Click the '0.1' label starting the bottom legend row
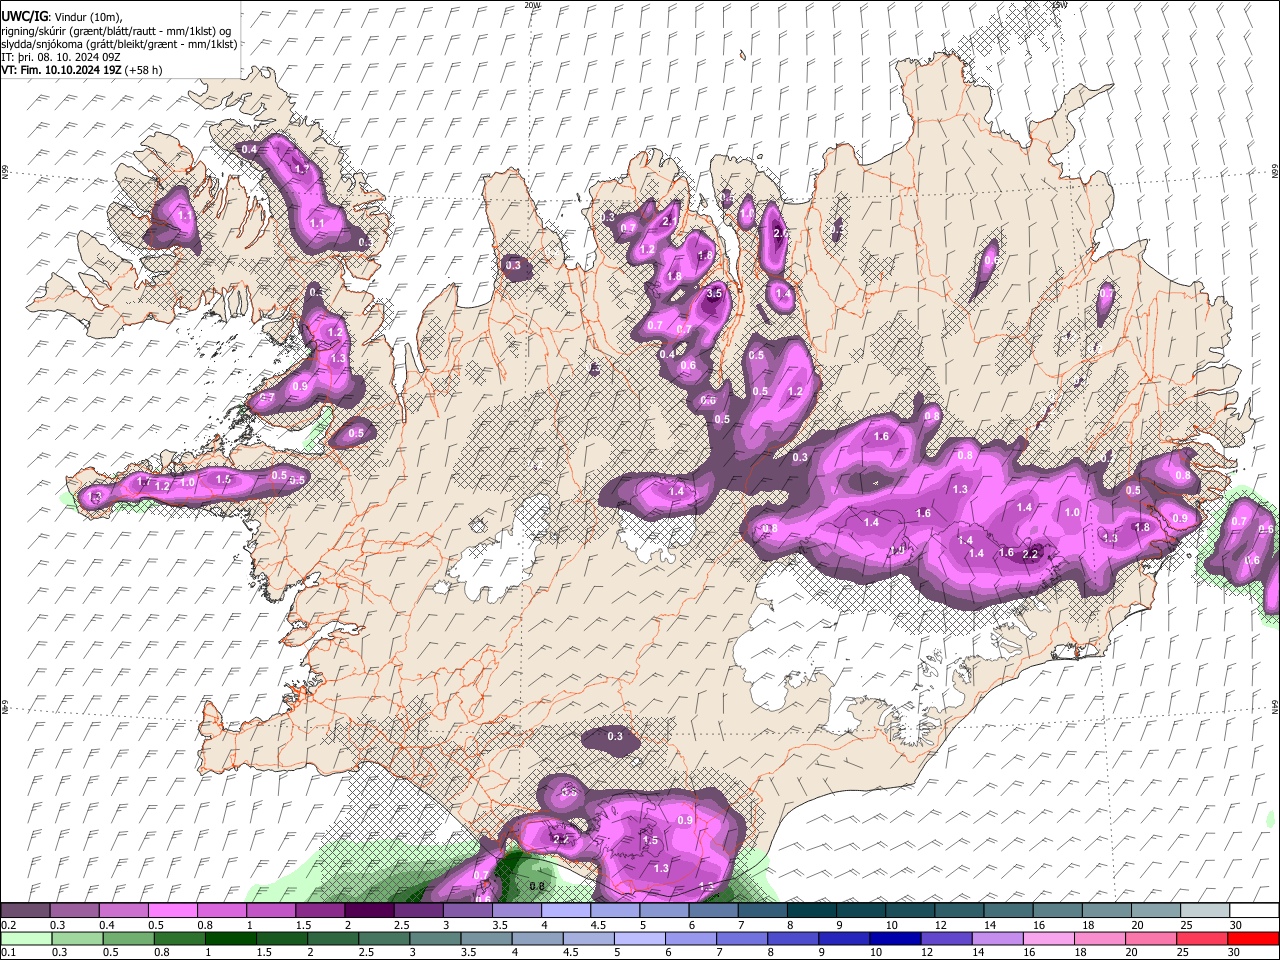The height and width of the screenshot is (960, 1280). 8,953
